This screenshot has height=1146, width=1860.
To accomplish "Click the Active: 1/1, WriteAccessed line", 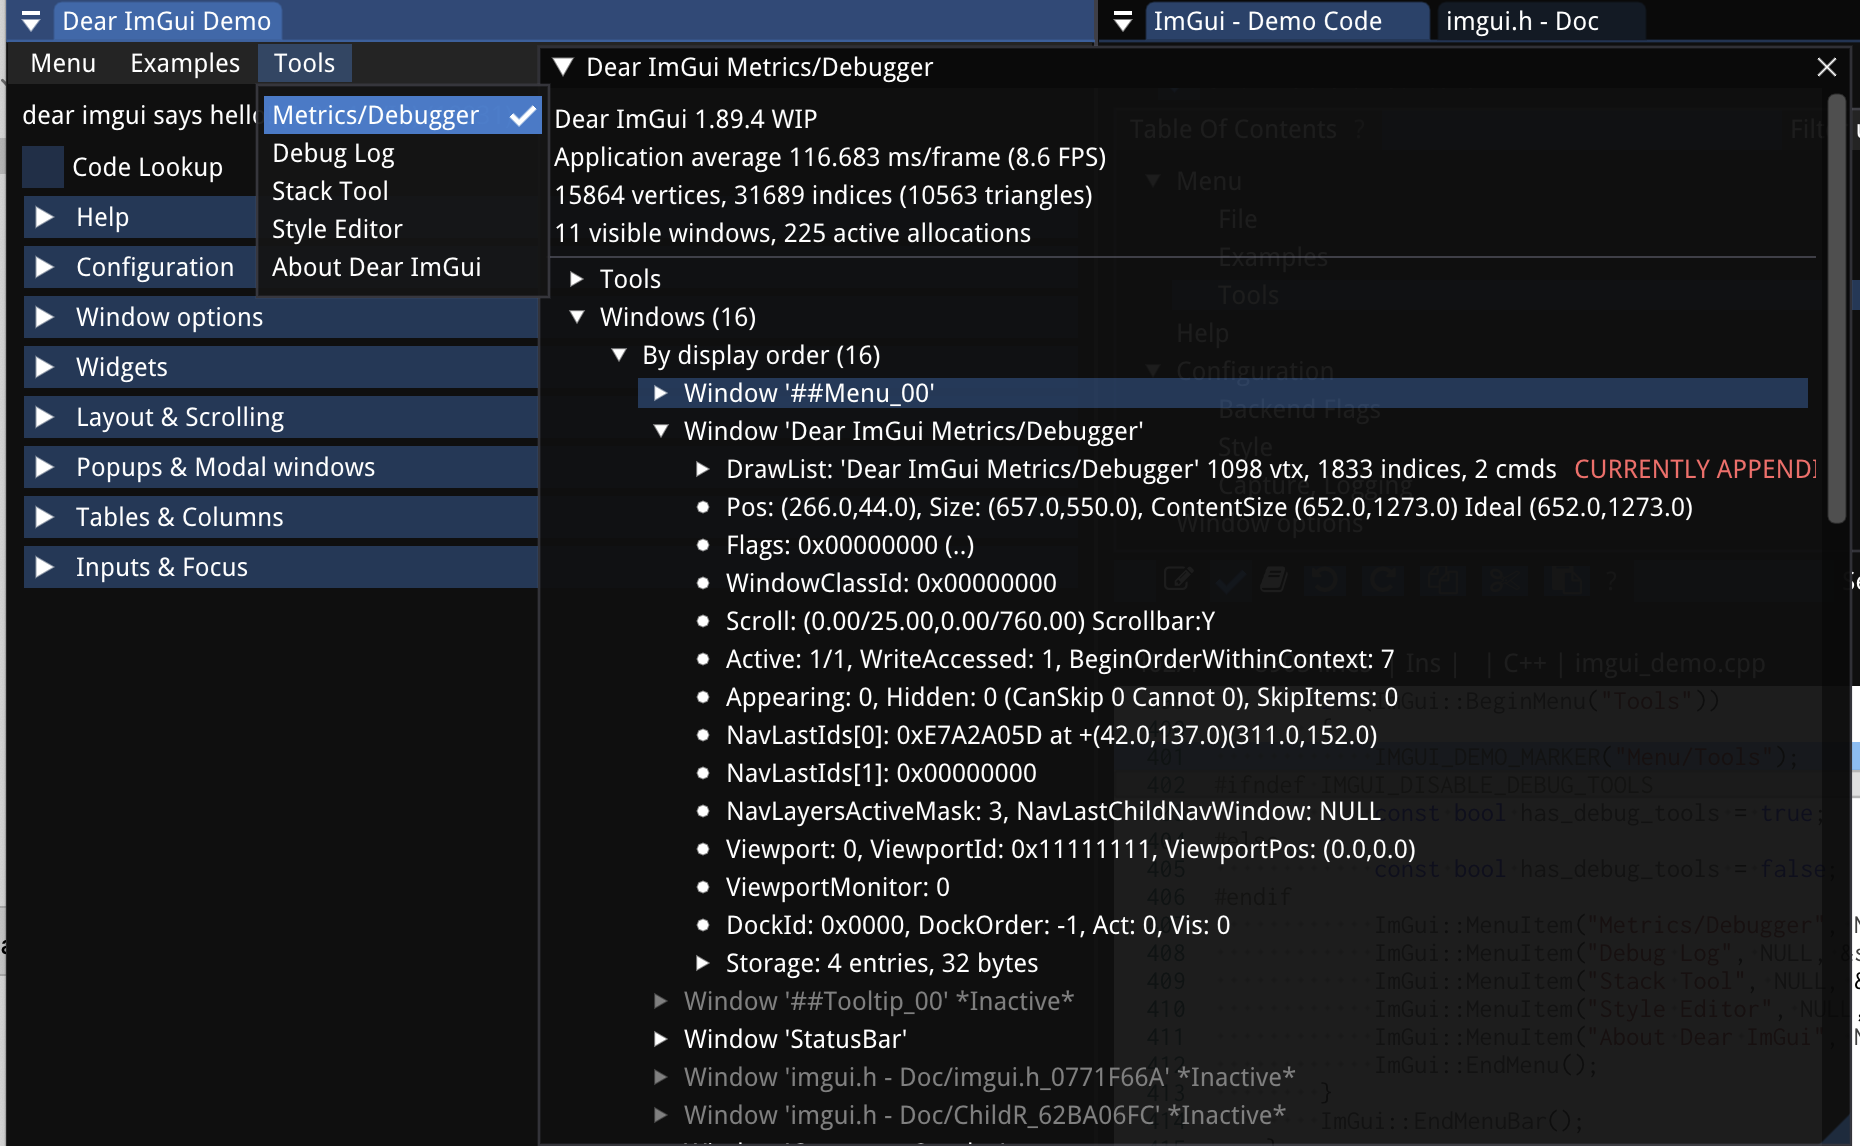I will click(1060, 659).
